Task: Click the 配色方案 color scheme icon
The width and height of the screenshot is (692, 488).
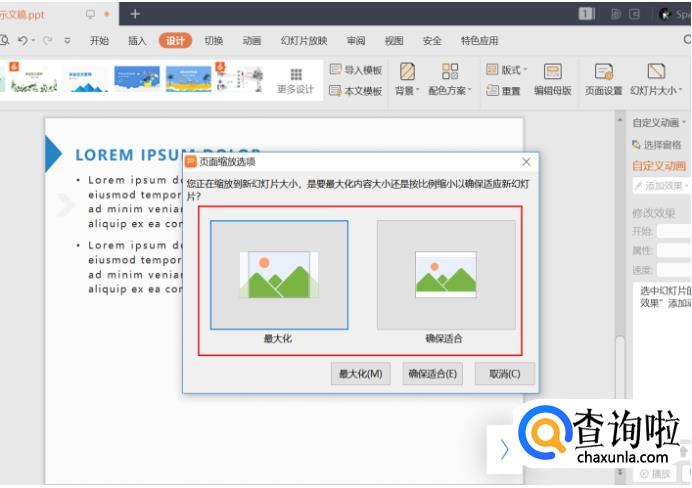Action: tap(450, 71)
